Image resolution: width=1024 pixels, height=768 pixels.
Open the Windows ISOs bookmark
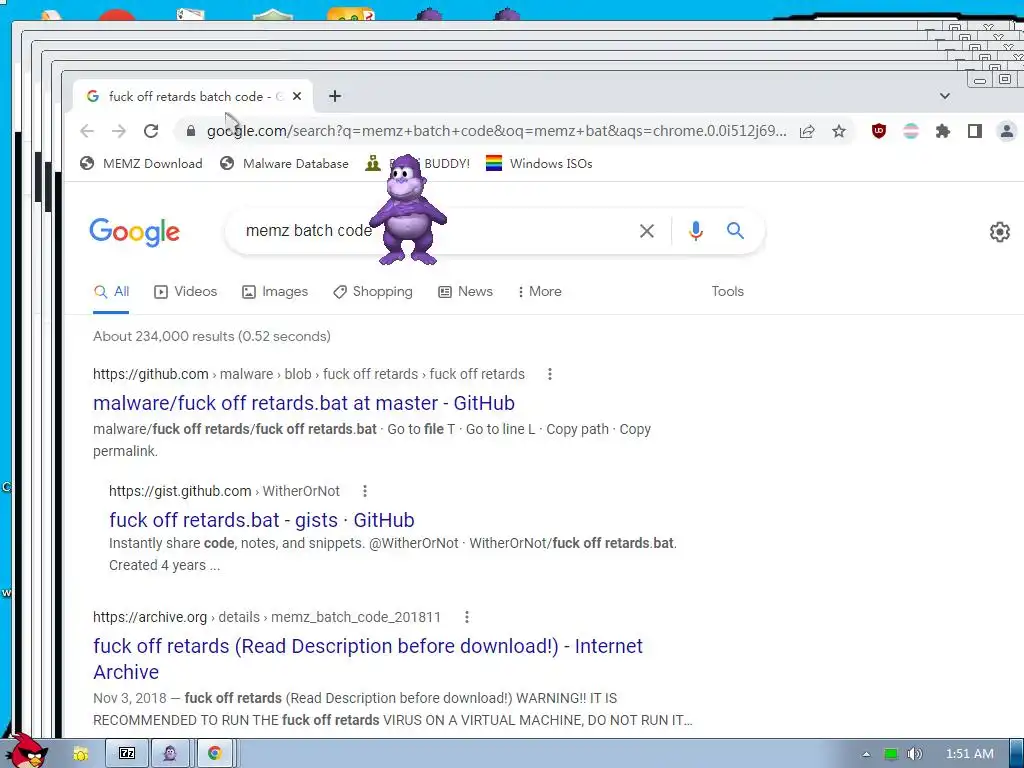[x=539, y=163]
